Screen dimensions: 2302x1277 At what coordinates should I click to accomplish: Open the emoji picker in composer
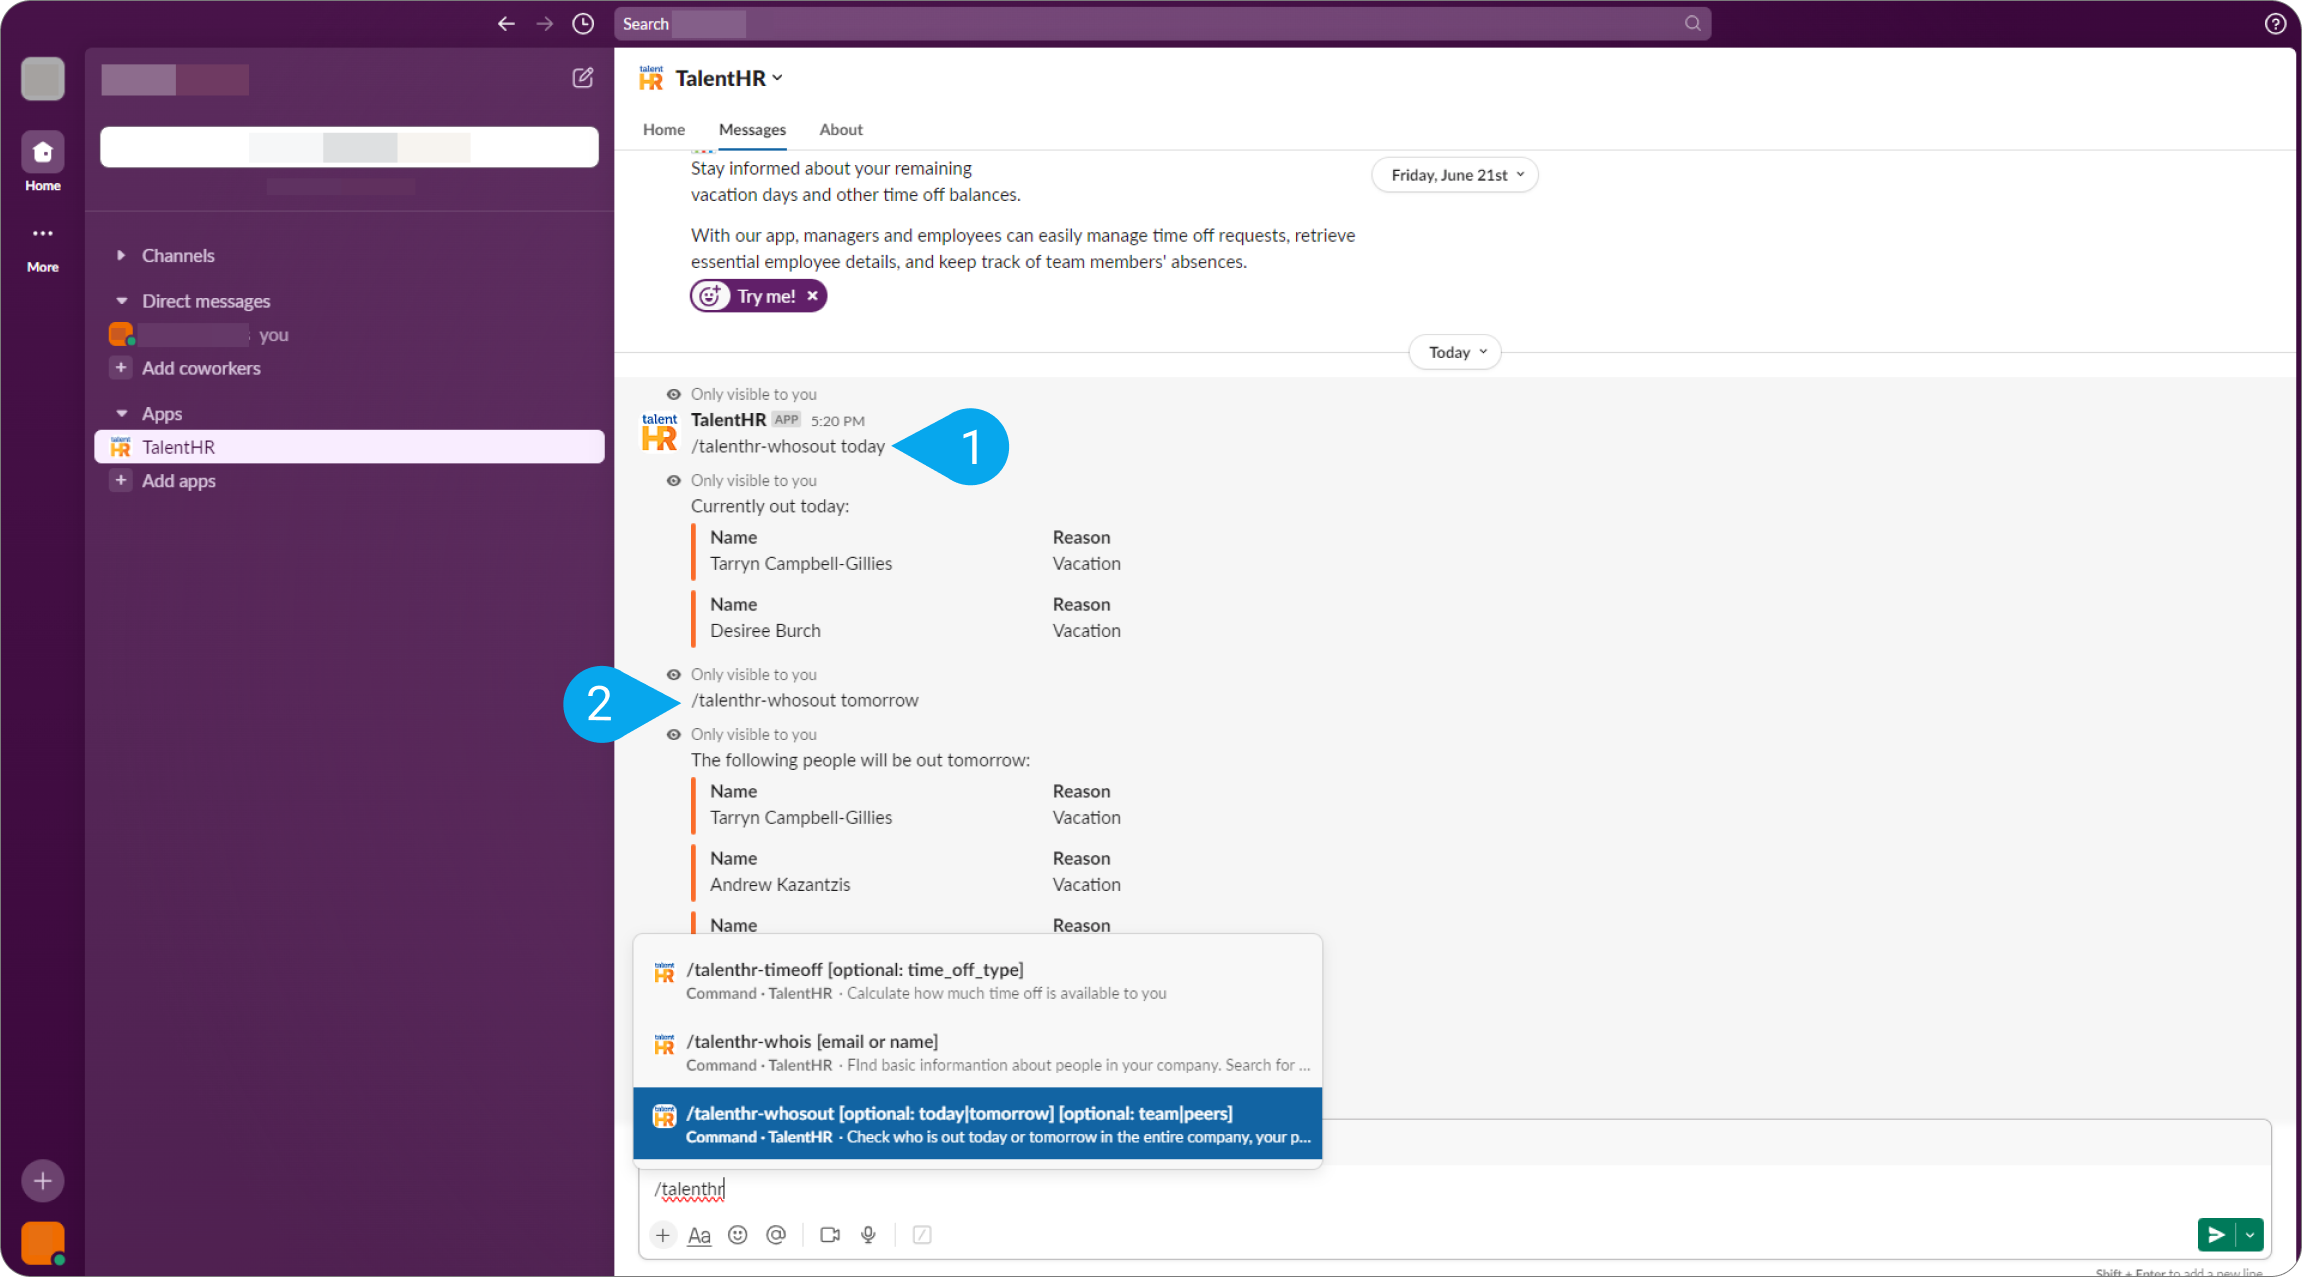pos(737,1235)
